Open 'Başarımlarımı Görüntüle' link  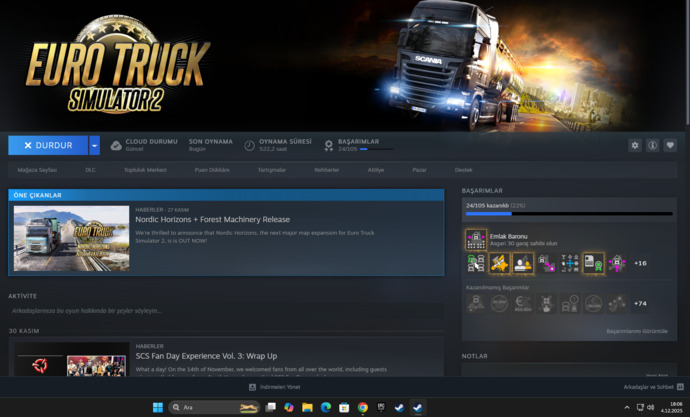tap(637, 331)
